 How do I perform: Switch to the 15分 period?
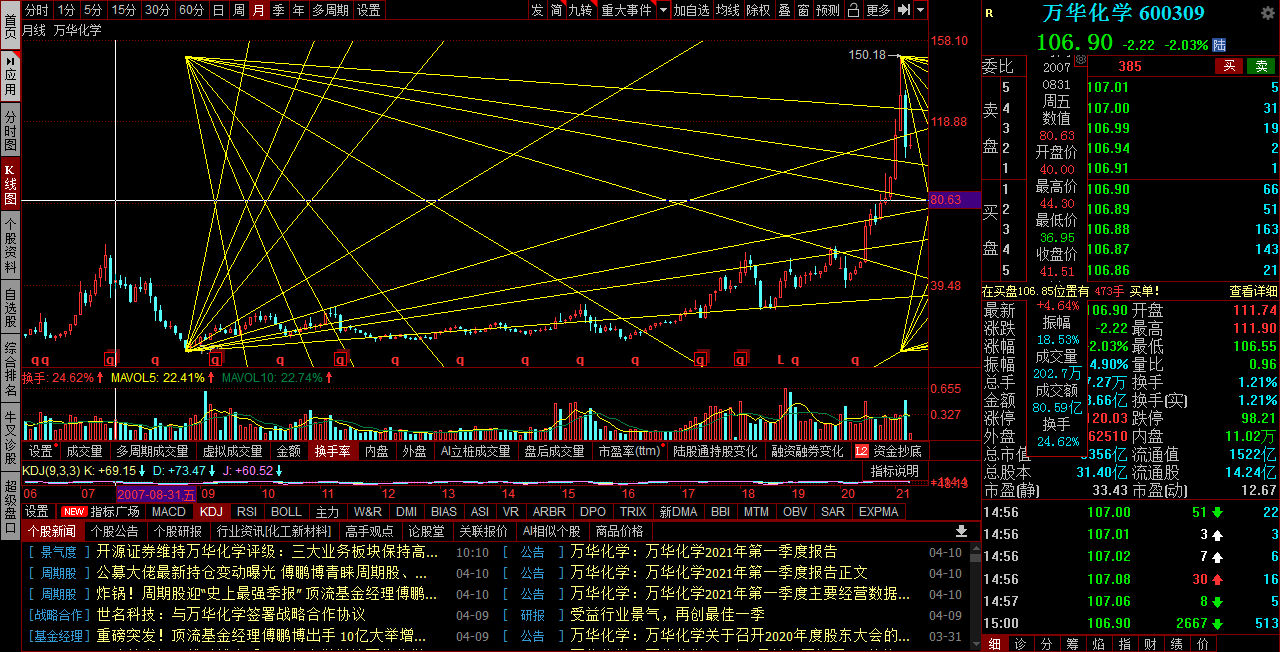point(124,10)
